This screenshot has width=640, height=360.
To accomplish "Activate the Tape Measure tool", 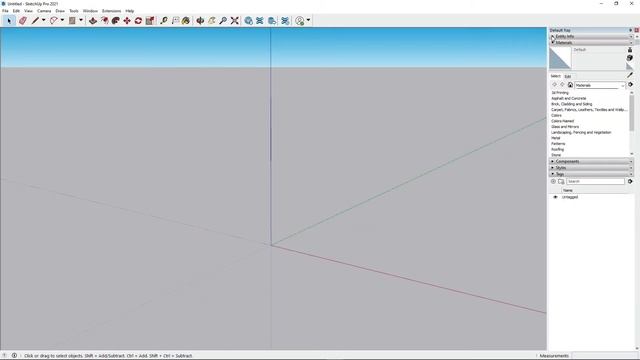I will [x=164, y=20].
